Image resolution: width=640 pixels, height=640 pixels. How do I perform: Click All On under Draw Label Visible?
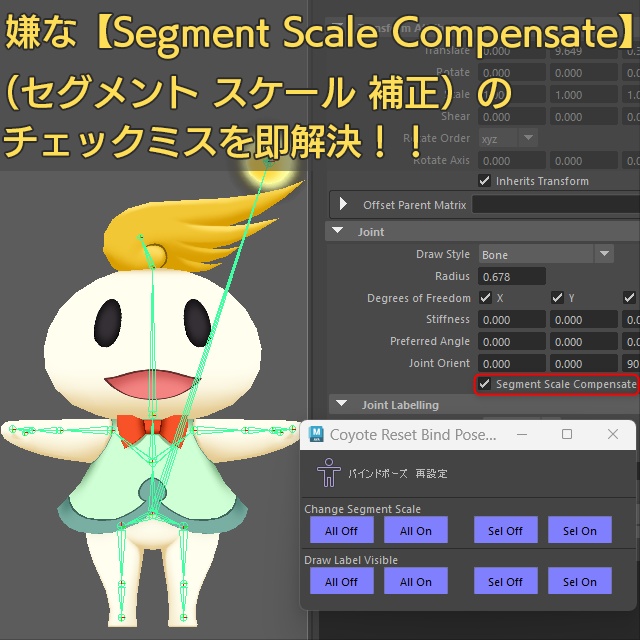coord(416,581)
